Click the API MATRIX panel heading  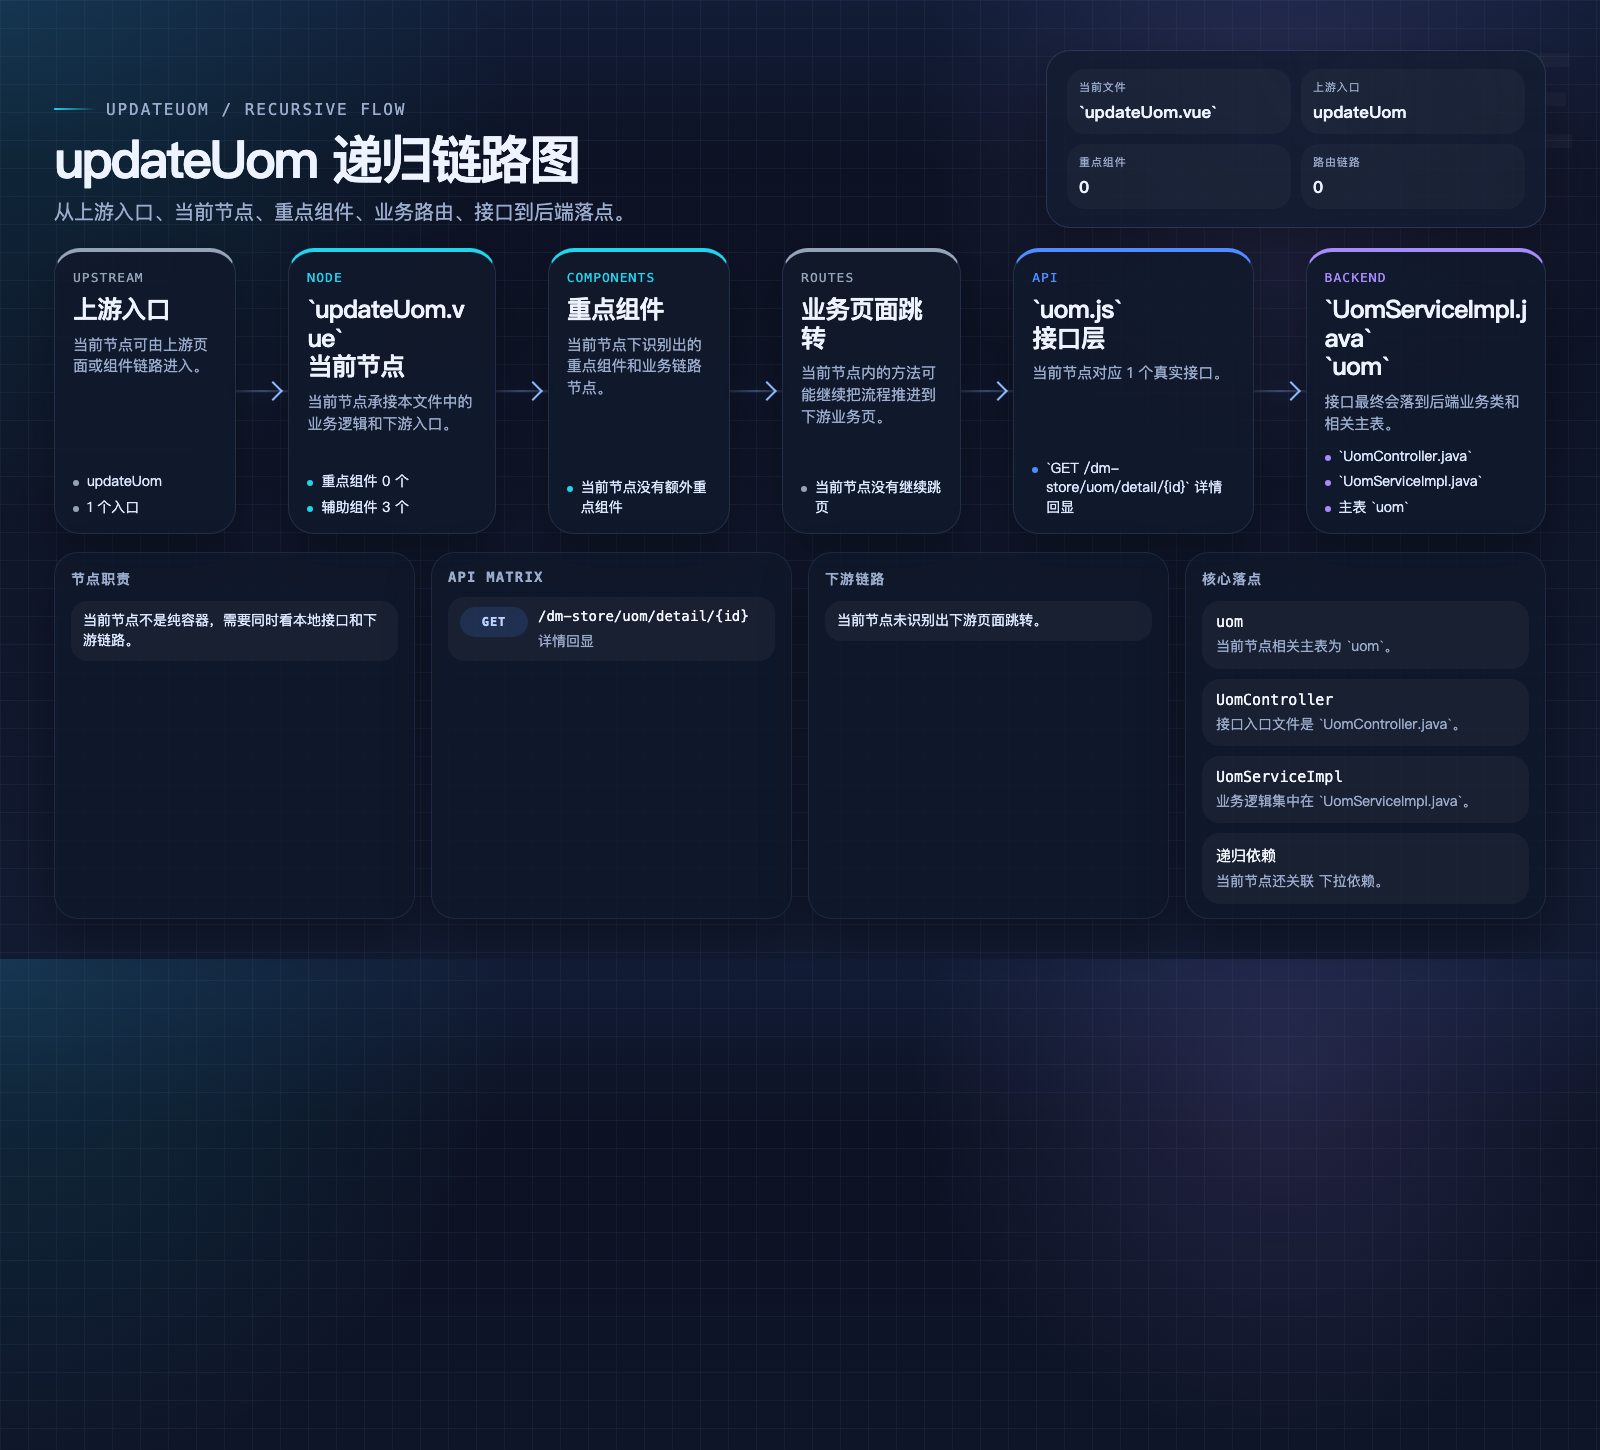point(495,577)
